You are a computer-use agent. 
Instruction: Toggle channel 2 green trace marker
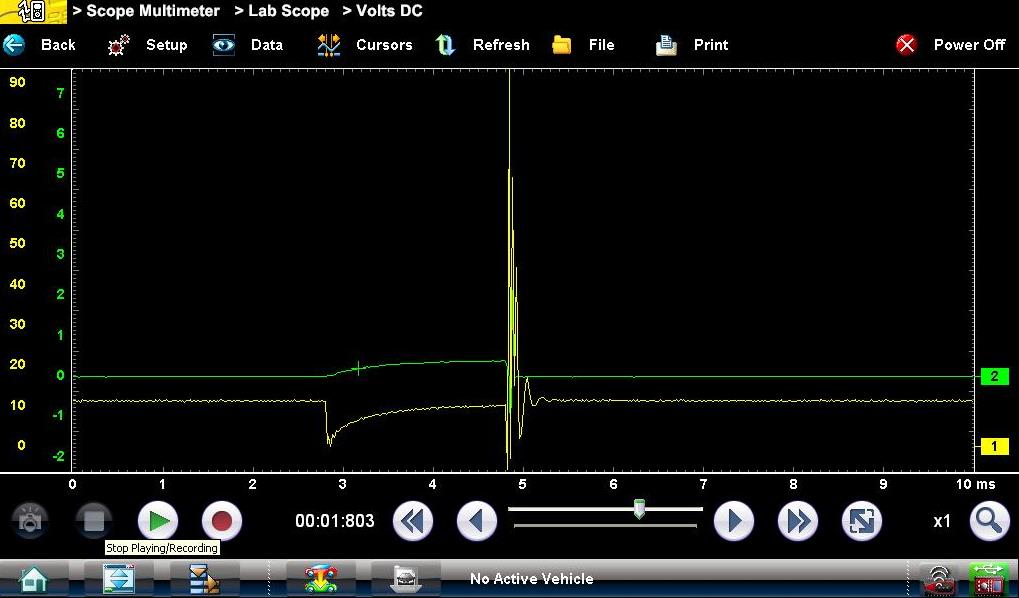(994, 377)
